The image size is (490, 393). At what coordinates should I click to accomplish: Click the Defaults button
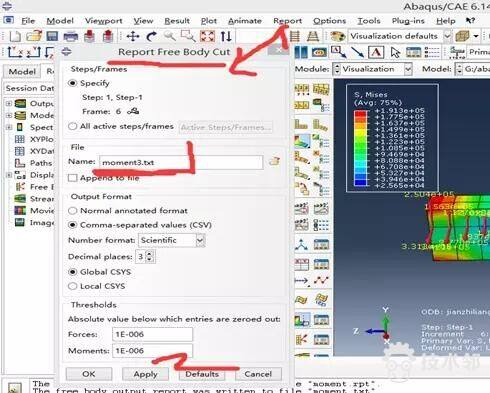pos(202,374)
